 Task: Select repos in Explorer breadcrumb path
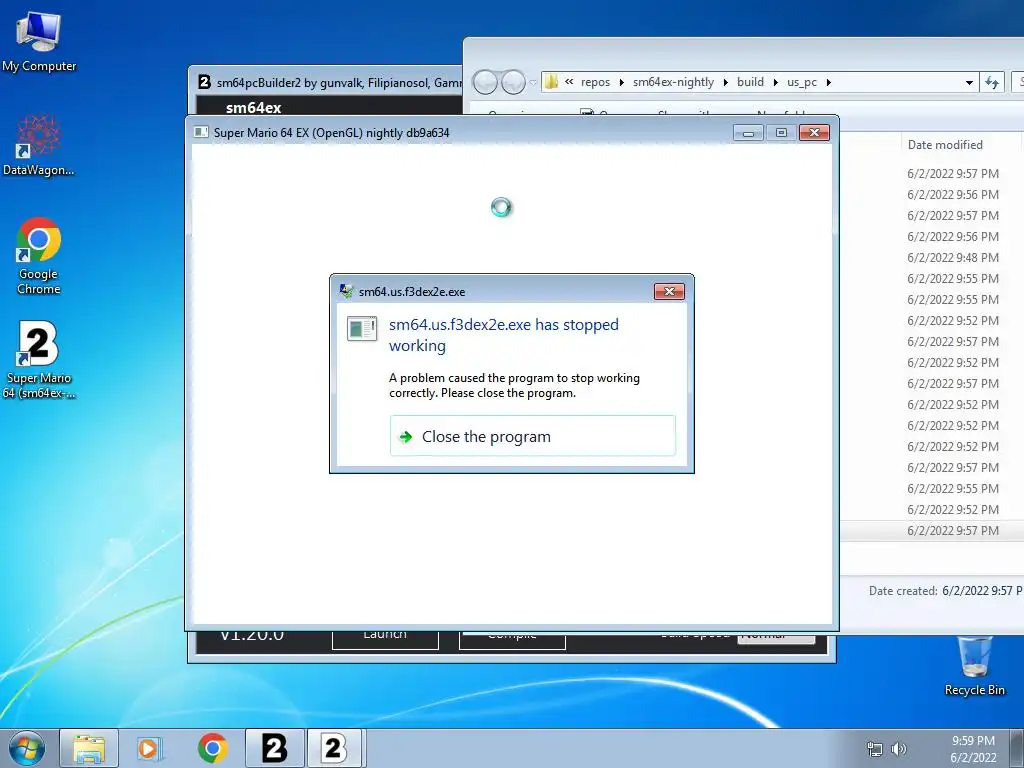(595, 82)
